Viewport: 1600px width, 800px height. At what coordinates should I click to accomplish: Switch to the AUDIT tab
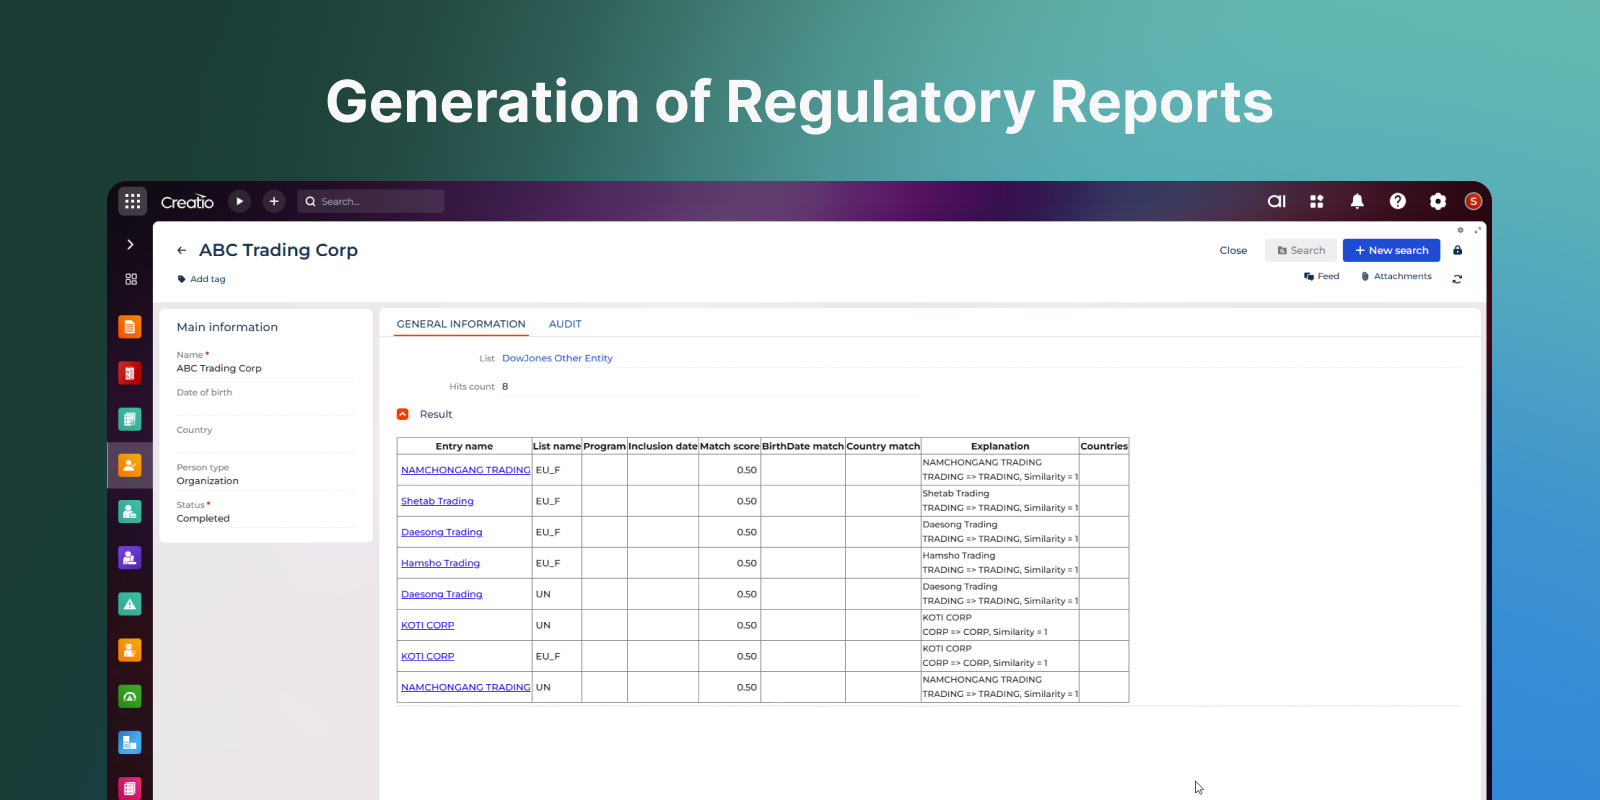coord(564,324)
